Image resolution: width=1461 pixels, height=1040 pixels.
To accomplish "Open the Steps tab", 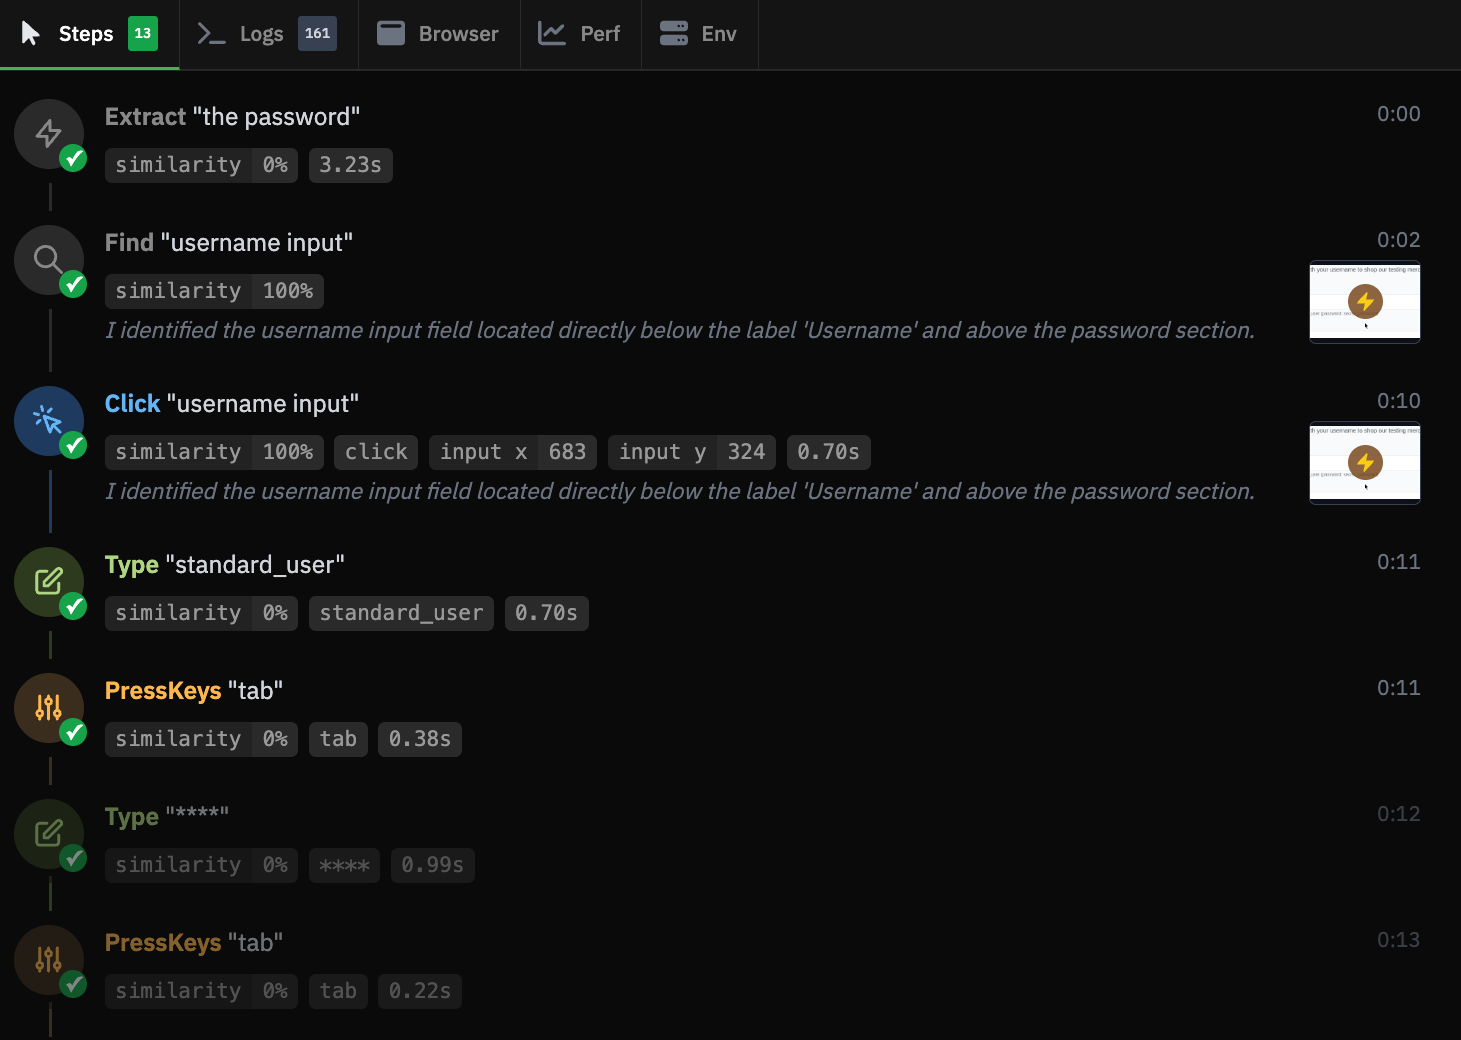I will [x=85, y=33].
